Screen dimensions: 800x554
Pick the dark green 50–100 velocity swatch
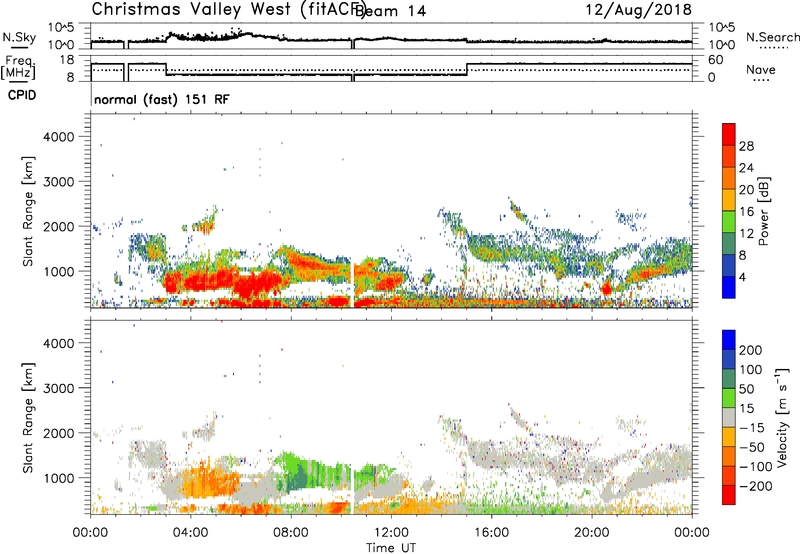click(x=729, y=379)
